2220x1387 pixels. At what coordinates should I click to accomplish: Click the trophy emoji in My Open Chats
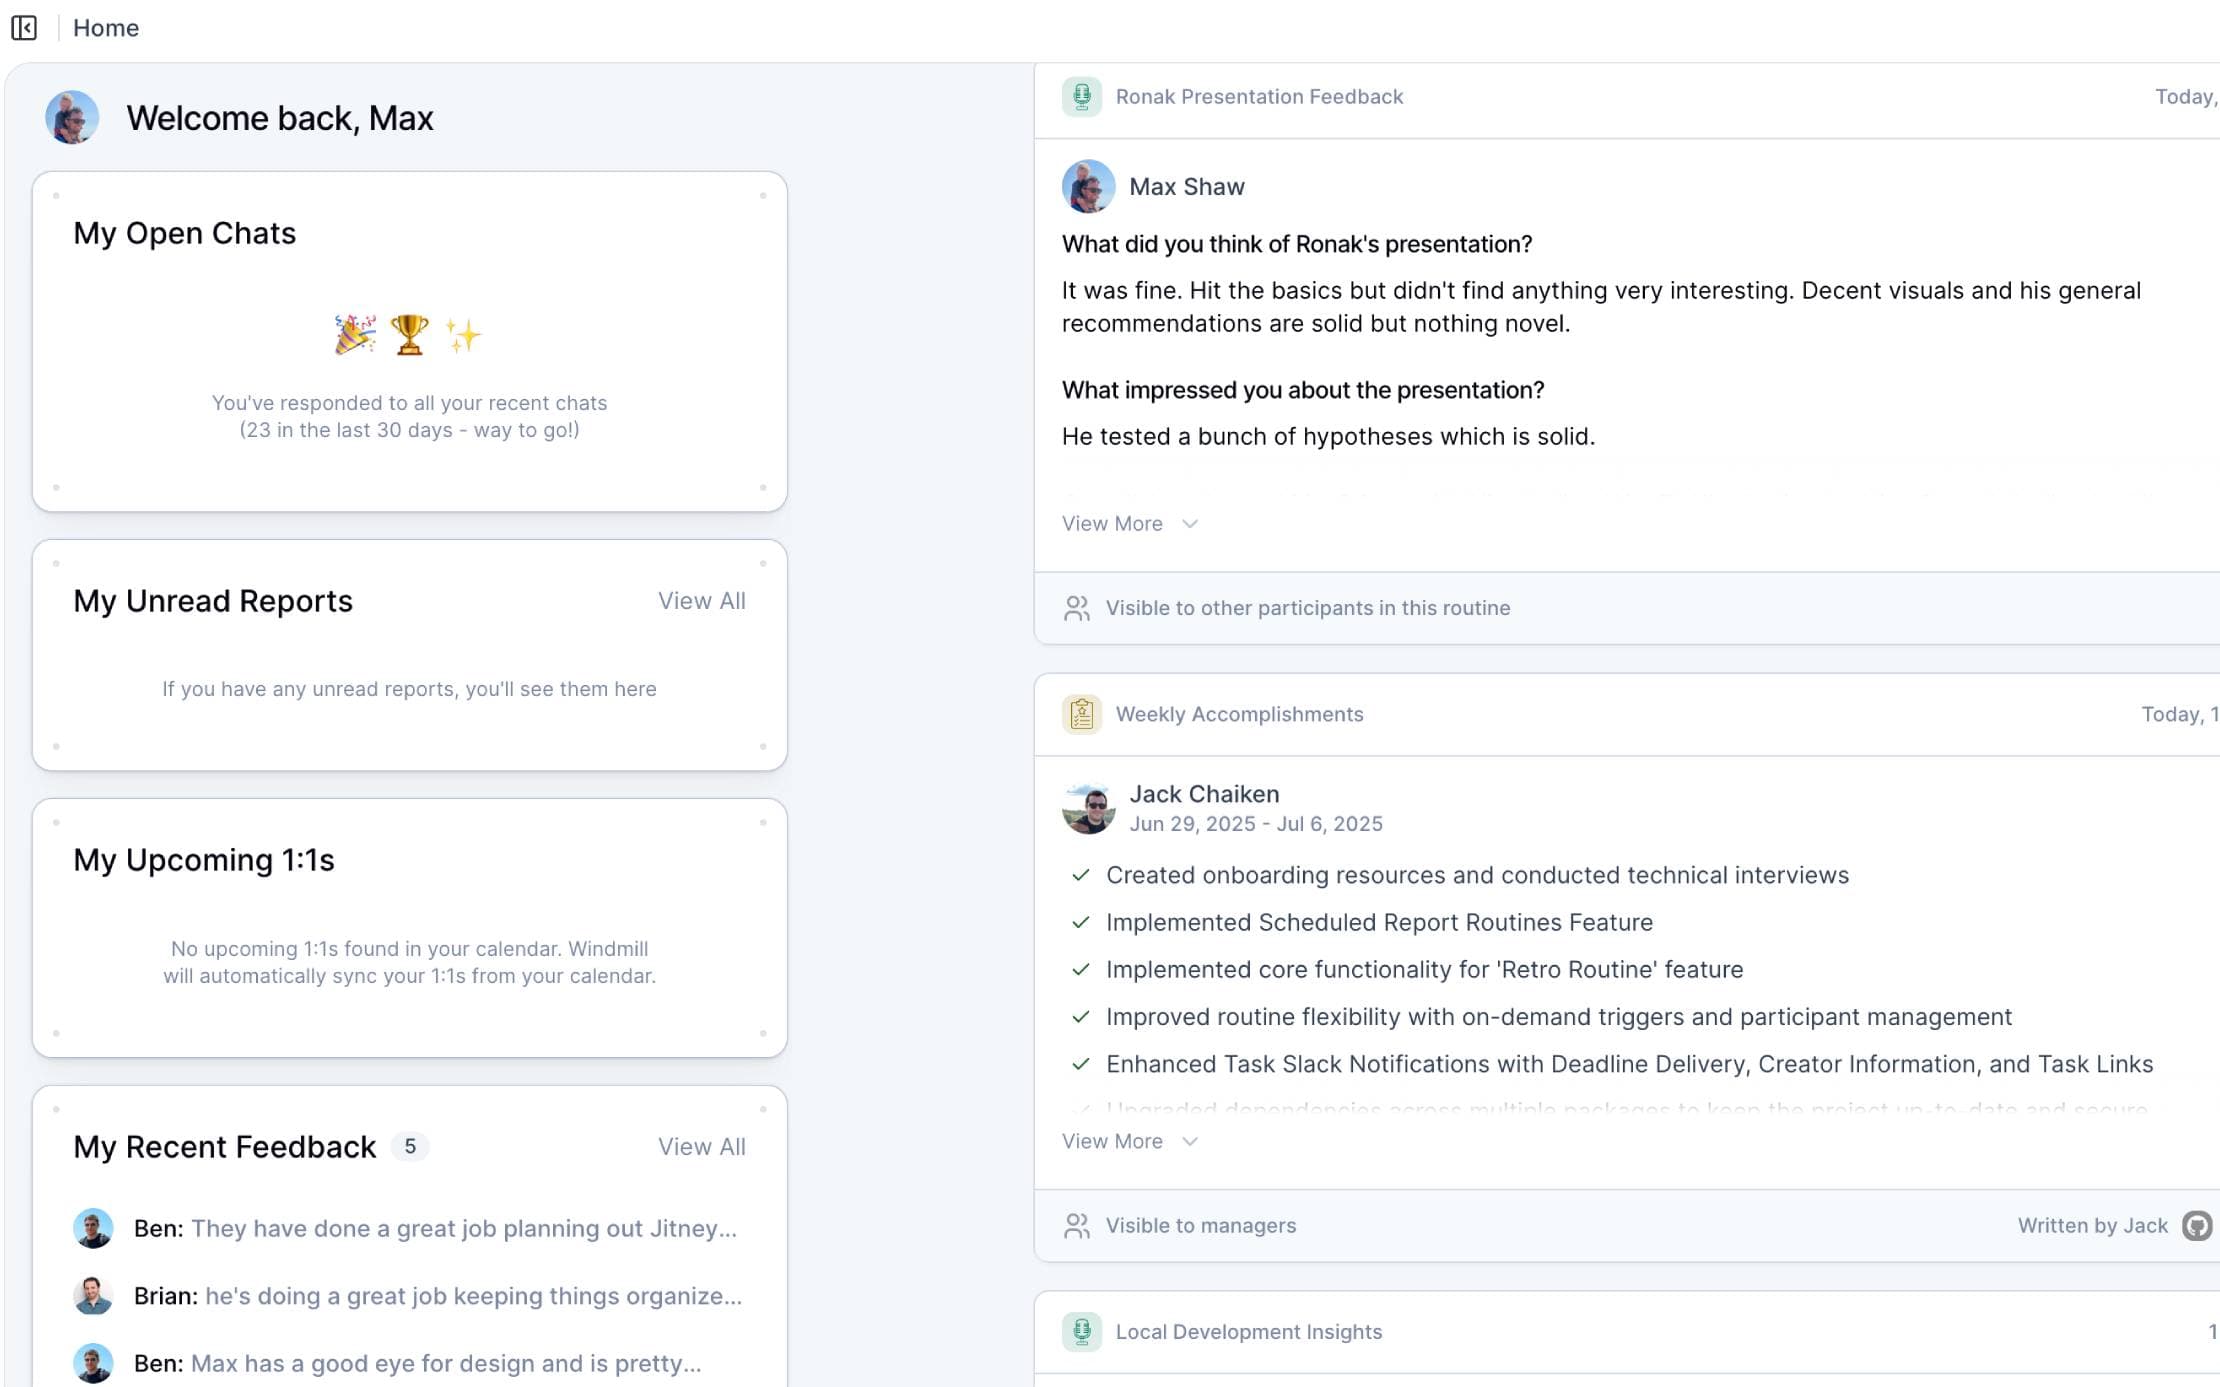[x=409, y=335]
